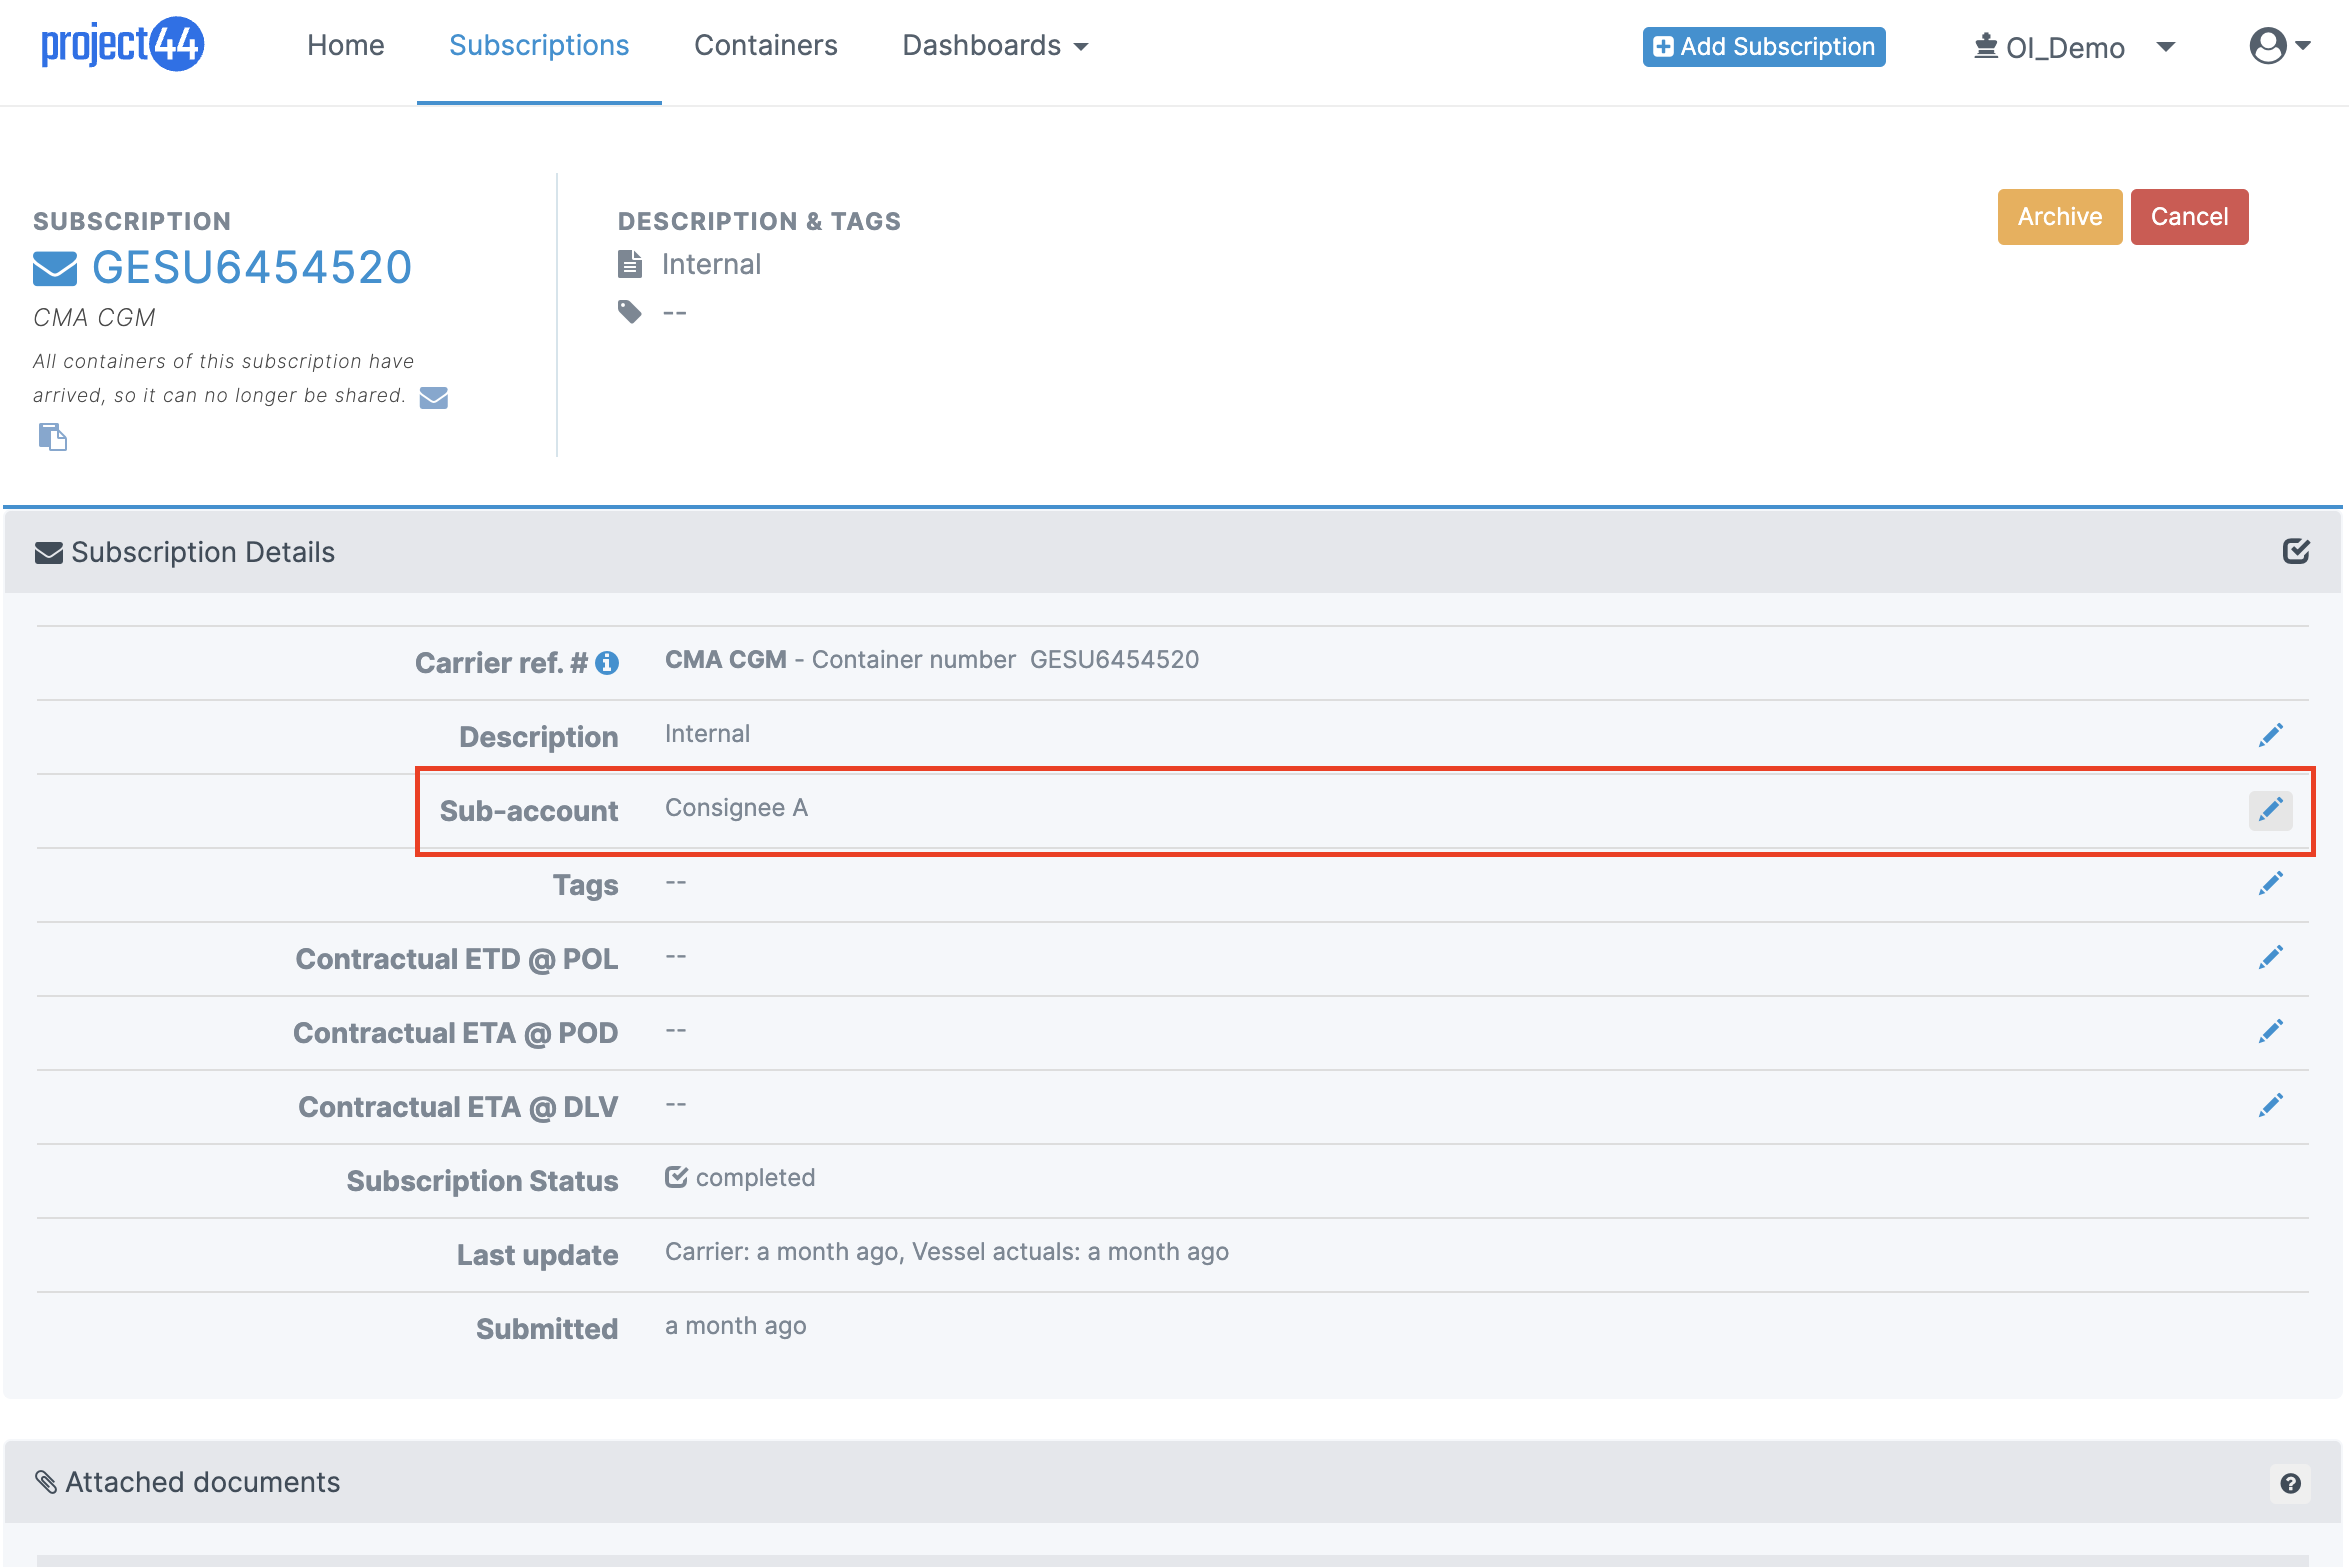Click the Subscription Details envelope icon
Viewport: 2349px width, 1567px height.
tap(49, 553)
